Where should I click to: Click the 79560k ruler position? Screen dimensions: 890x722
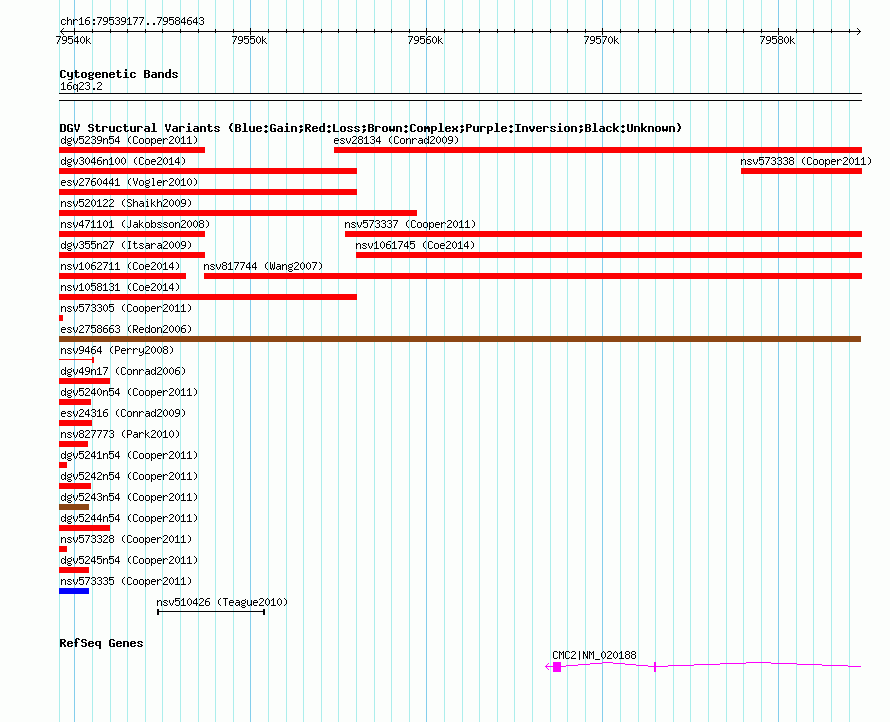(x=426, y=40)
